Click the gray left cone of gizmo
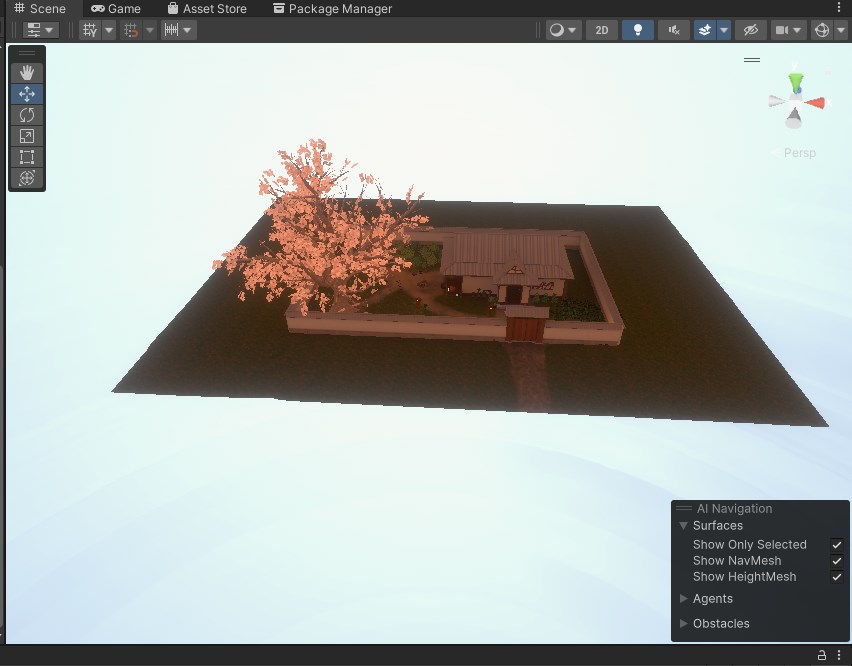The width and height of the screenshot is (852, 666). [x=777, y=101]
